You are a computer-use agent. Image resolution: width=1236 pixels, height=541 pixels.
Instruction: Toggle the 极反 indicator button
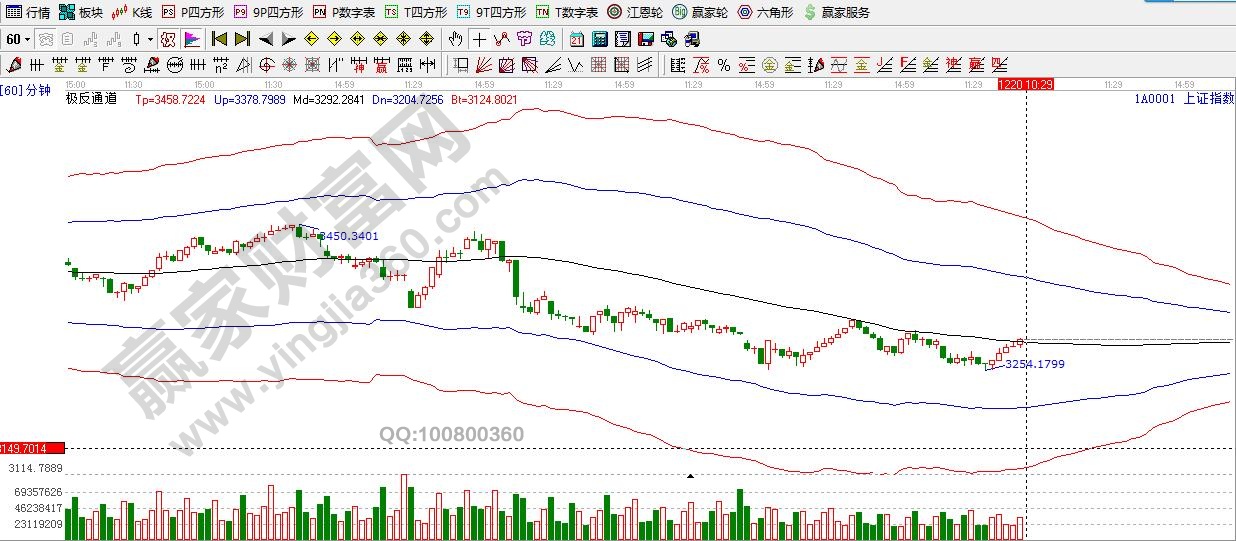pos(168,39)
